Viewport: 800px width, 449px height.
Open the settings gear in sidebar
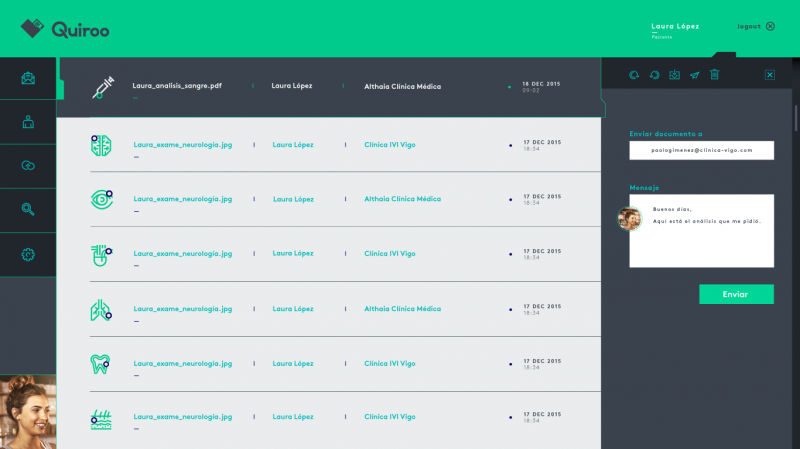pos(28,254)
